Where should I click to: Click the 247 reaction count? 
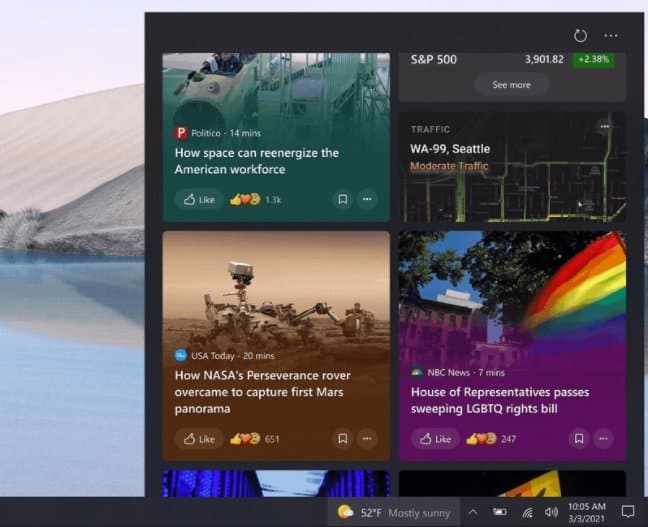508,439
